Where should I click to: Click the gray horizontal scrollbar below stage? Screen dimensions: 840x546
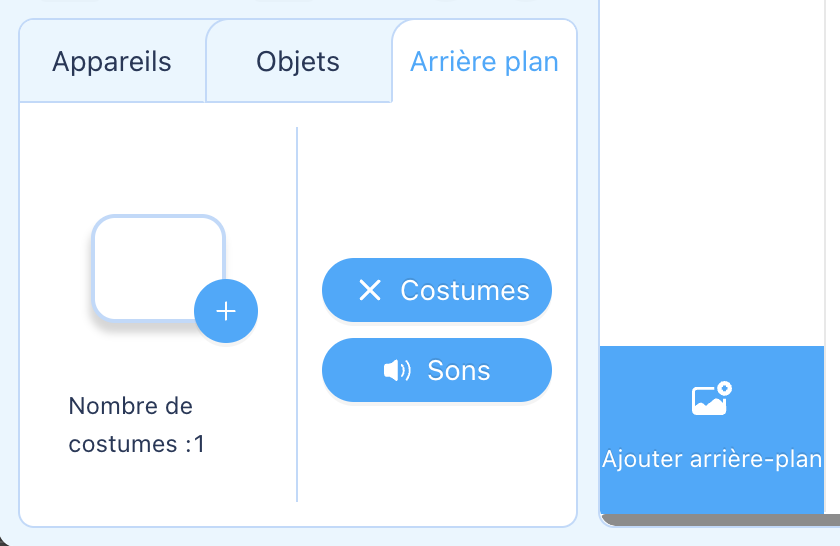tap(721, 520)
